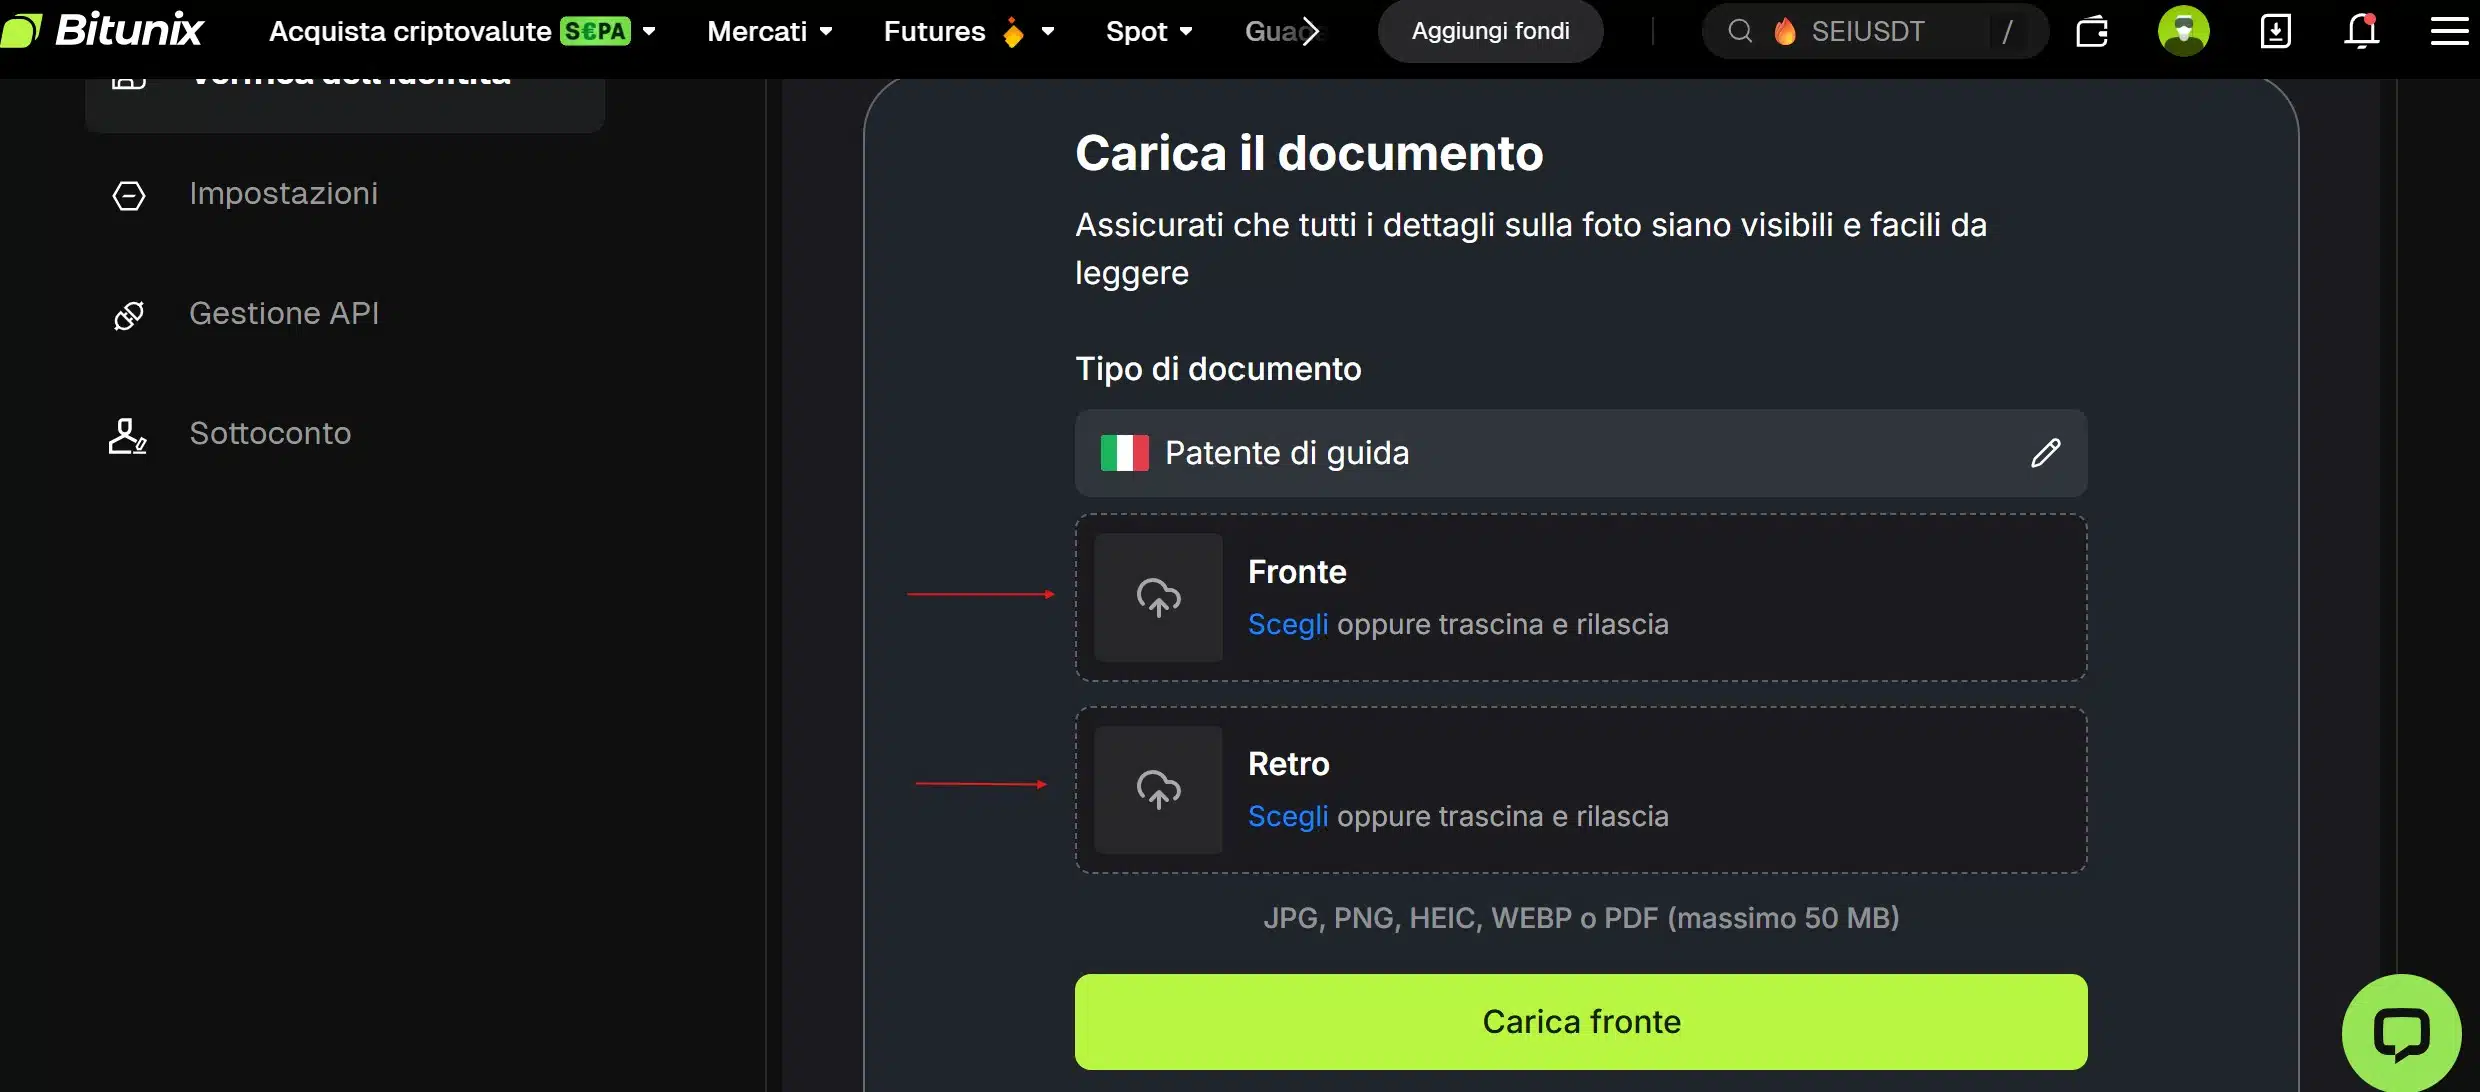Viewport: 2480px width, 1092px height.
Task: Expand the Futures dropdown
Action: tap(968, 31)
